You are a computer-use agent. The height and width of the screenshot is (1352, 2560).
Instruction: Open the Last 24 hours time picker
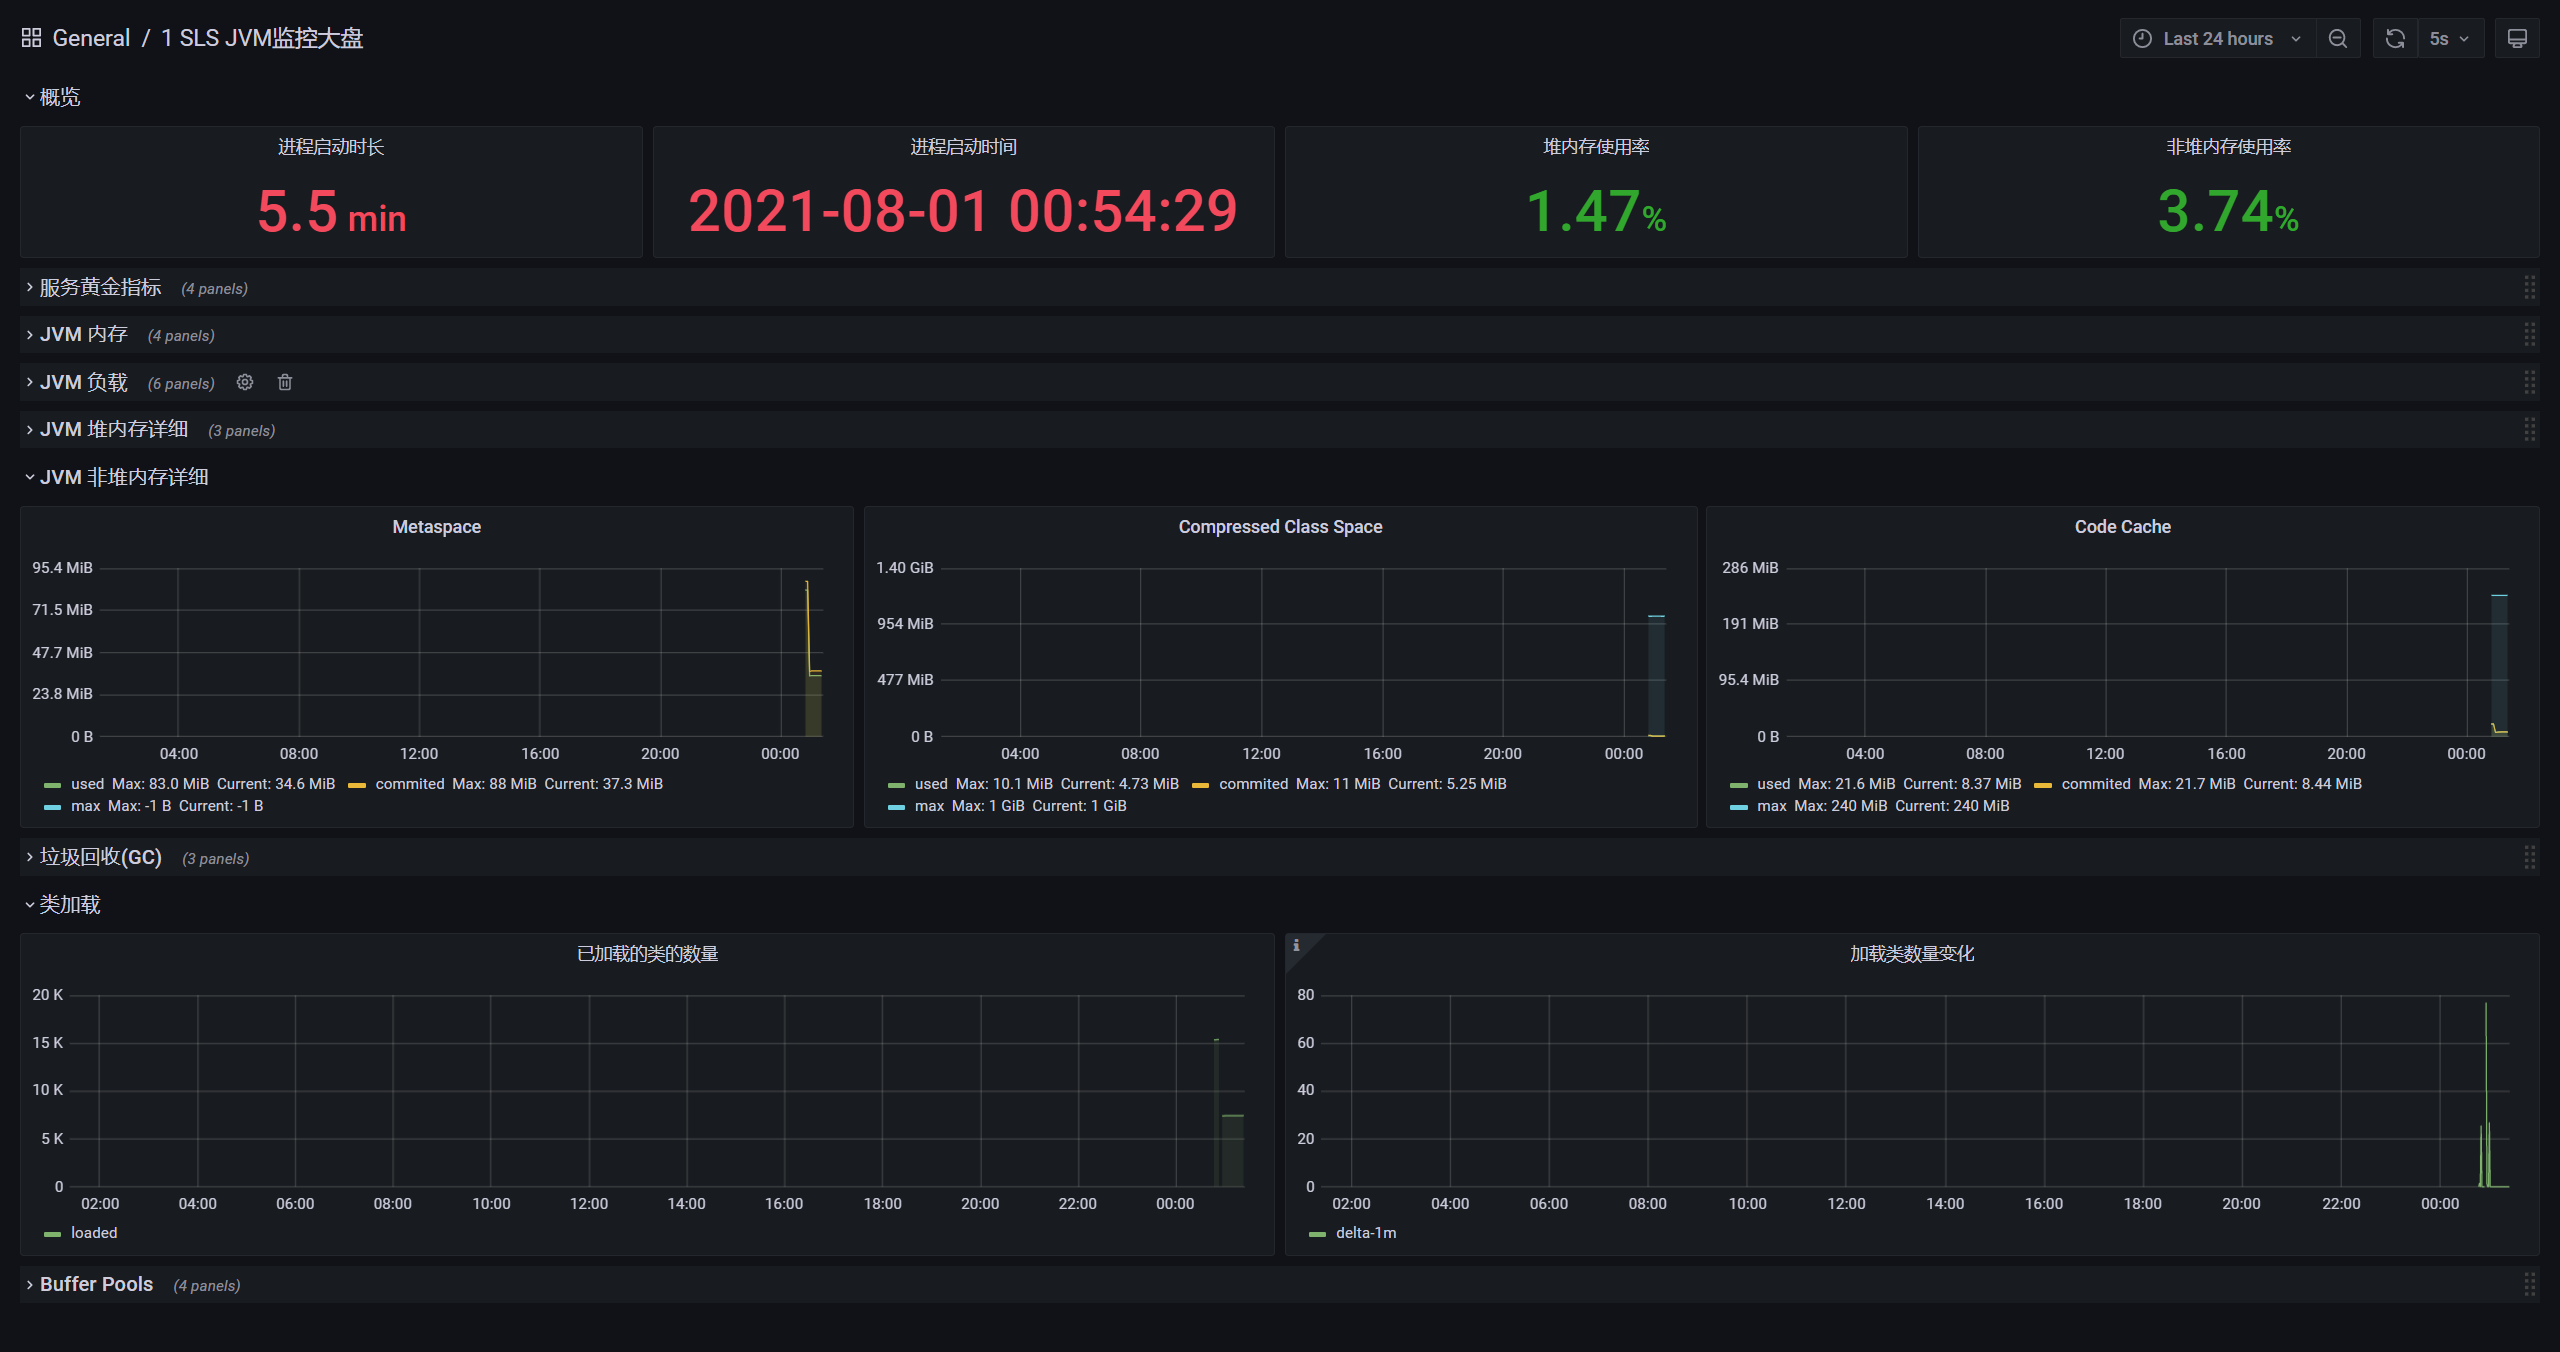[2217, 38]
